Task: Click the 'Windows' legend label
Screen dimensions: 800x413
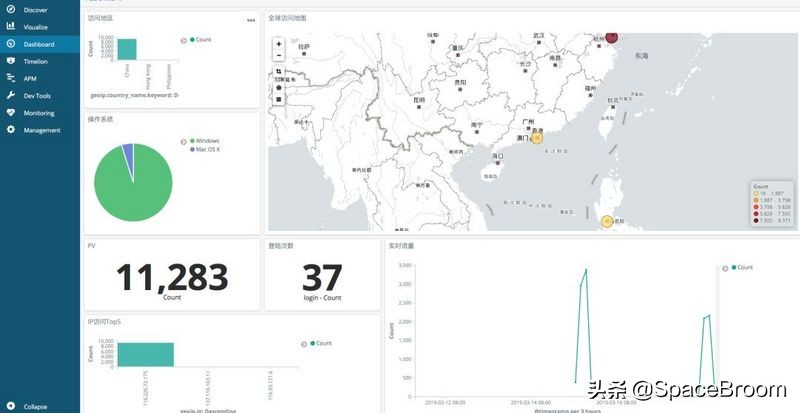Action: tap(208, 140)
